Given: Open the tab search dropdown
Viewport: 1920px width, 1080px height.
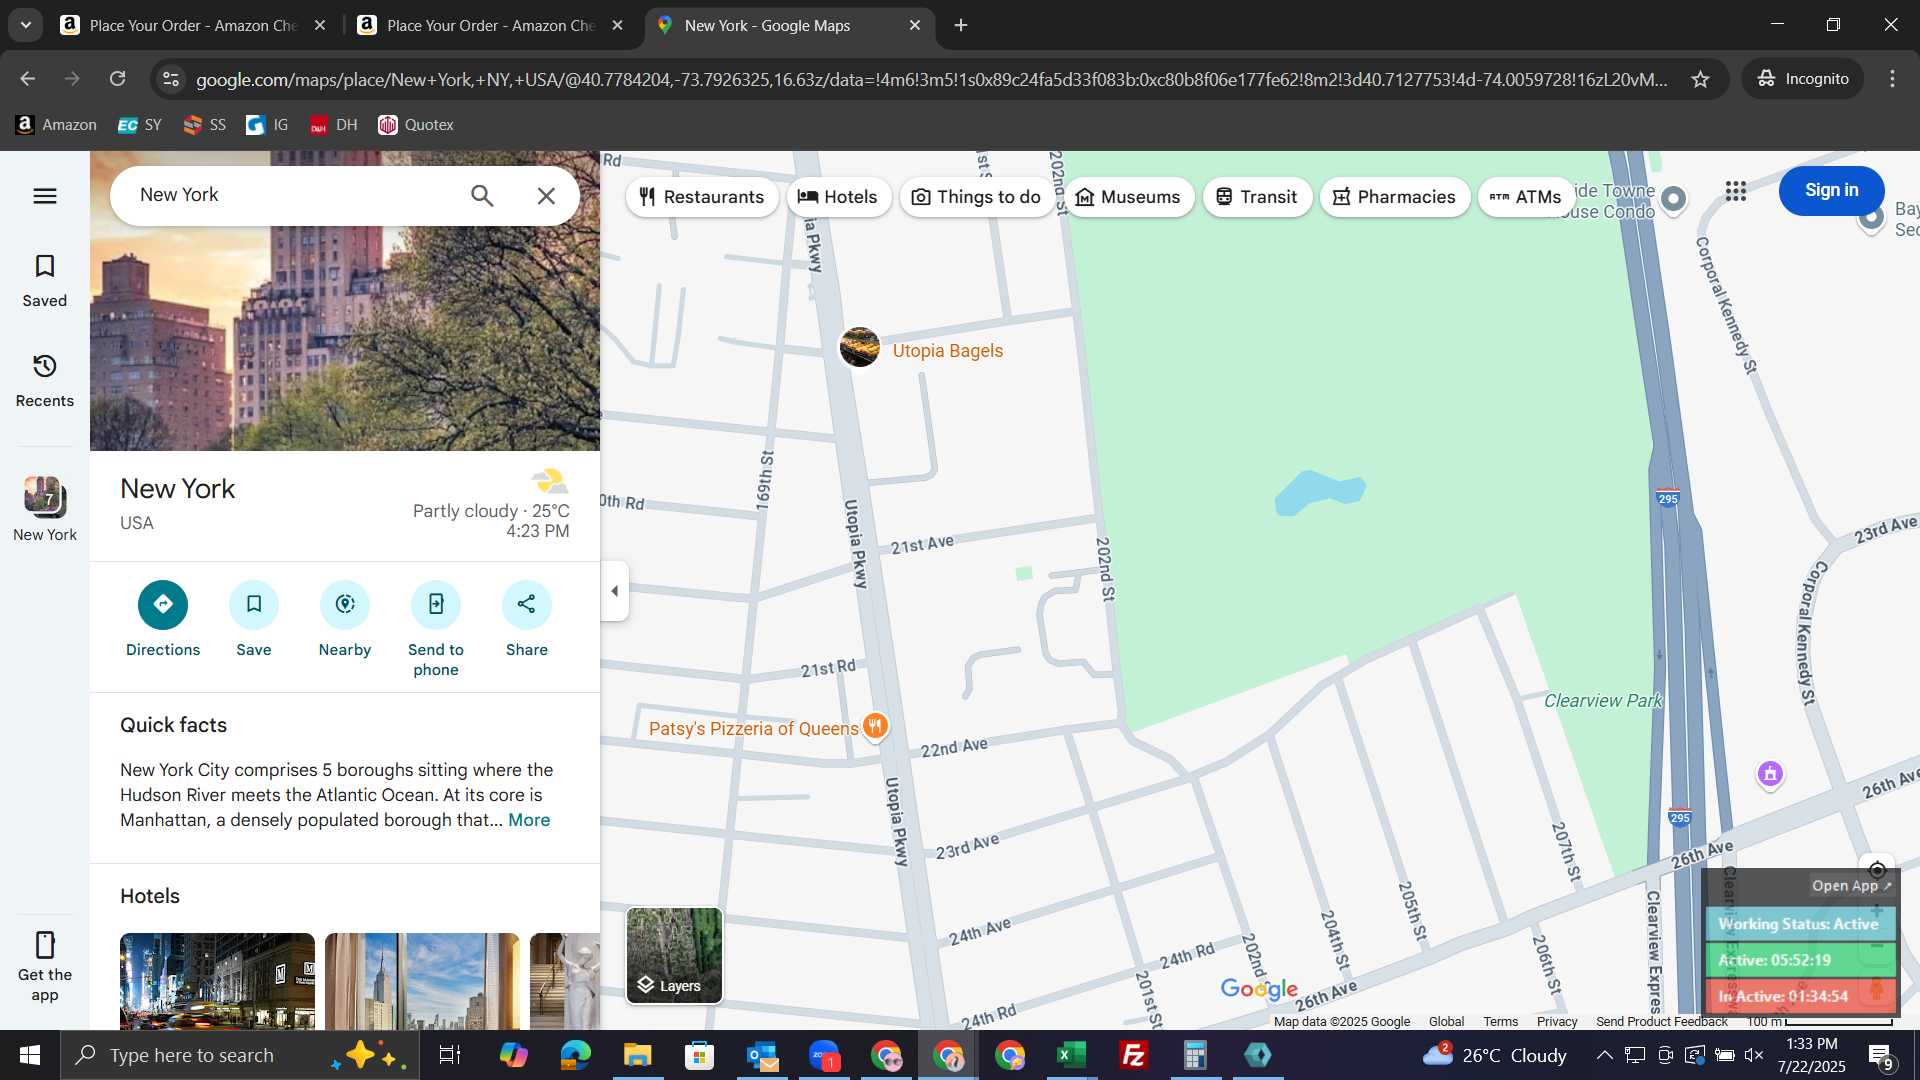Looking at the screenshot, I should pos(26,25).
